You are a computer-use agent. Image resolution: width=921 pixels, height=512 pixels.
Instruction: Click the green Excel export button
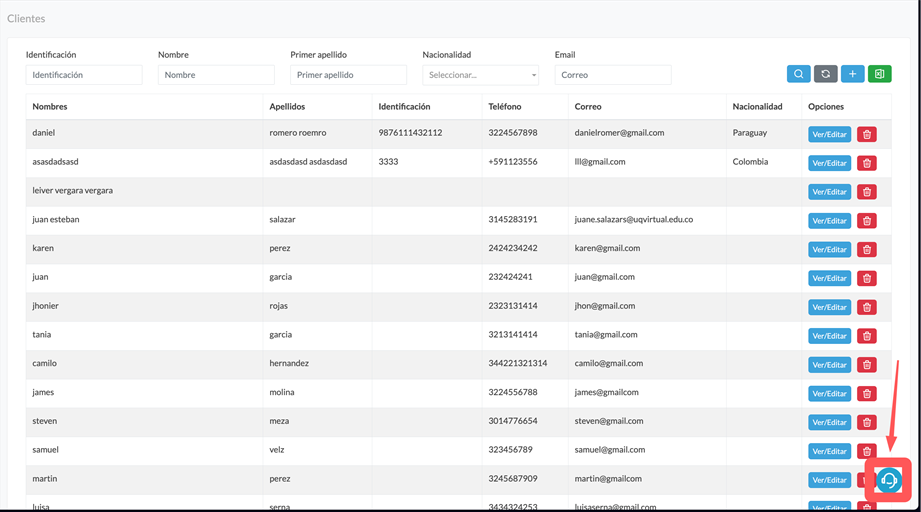[879, 74]
